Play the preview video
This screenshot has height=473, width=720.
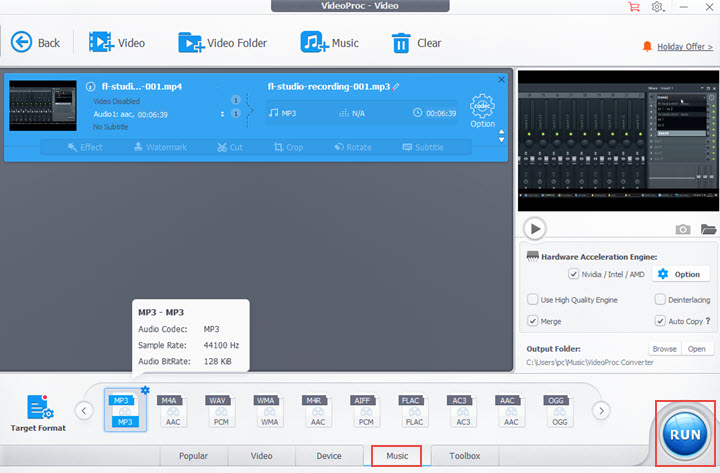click(534, 228)
